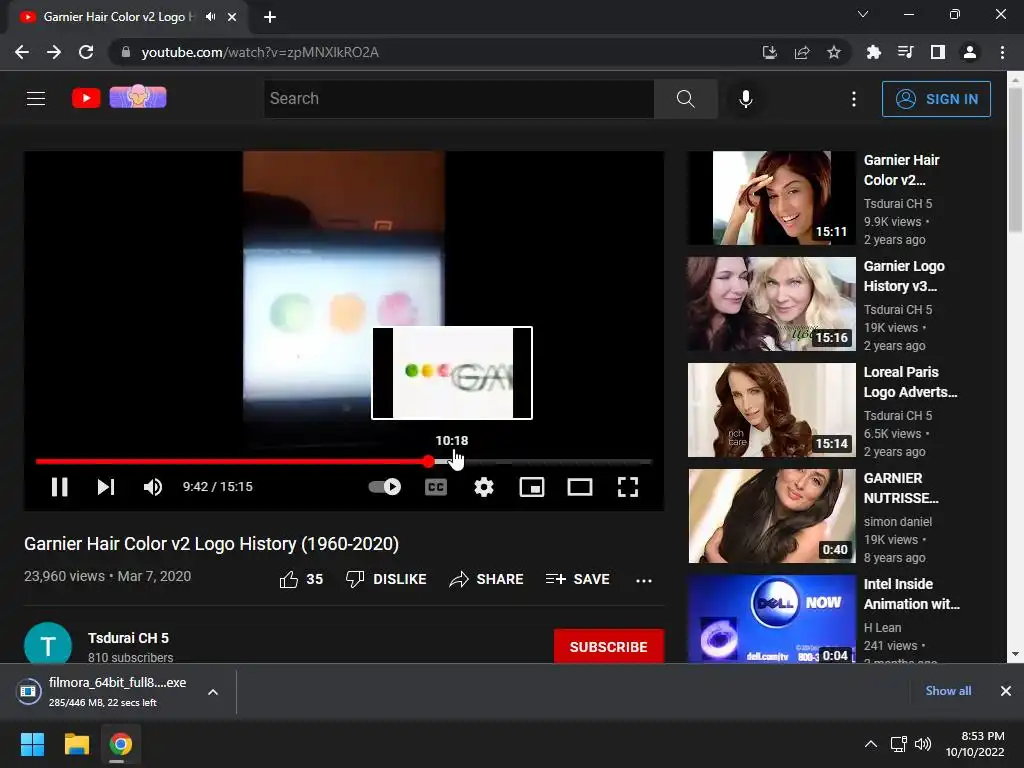Toggle the autoplay switch
The image size is (1024, 768).
pos(385,487)
